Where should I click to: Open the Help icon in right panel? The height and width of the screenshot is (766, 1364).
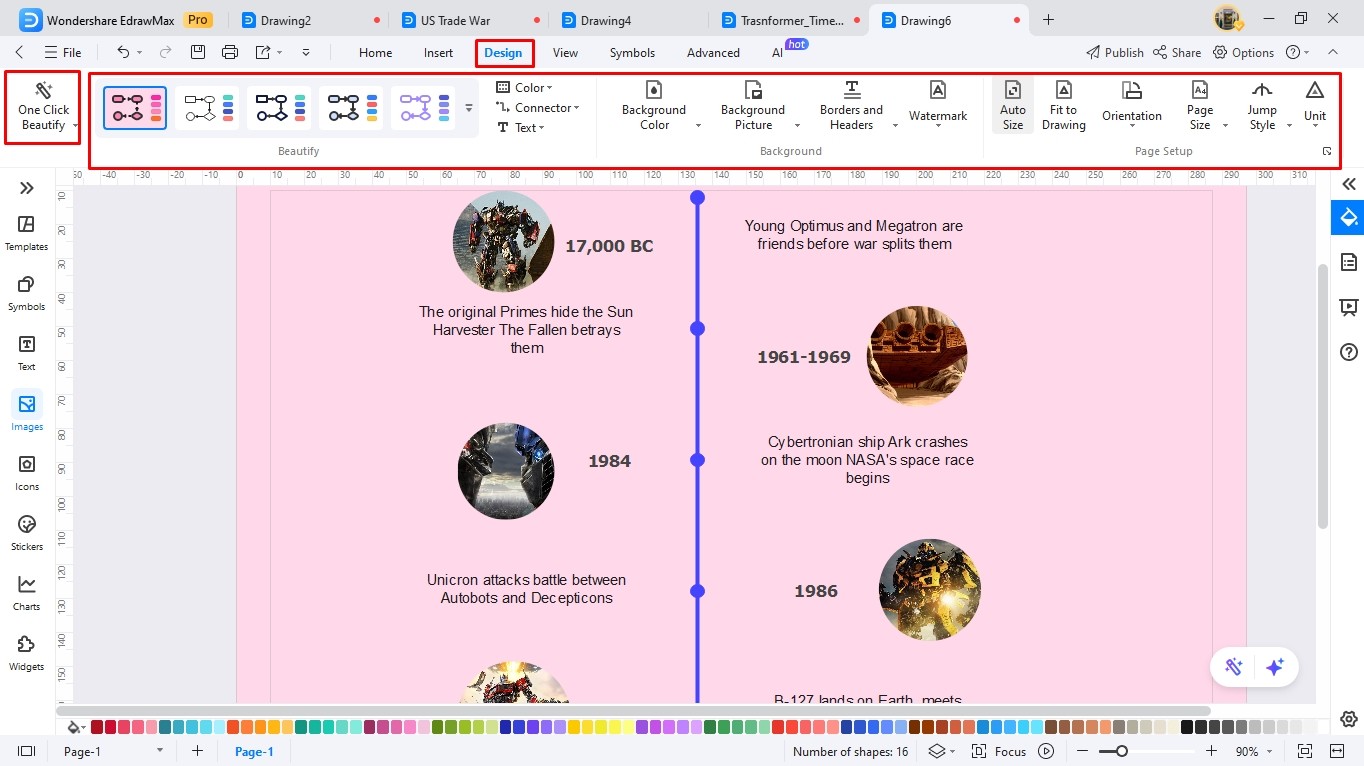click(1349, 352)
